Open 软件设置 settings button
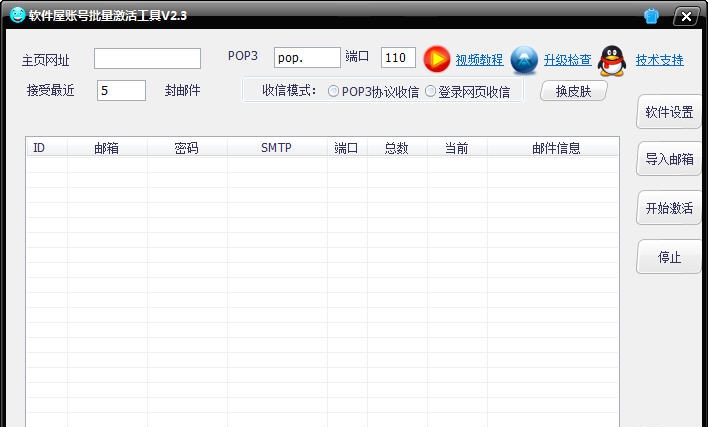The width and height of the screenshot is (708, 427). (x=669, y=112)
